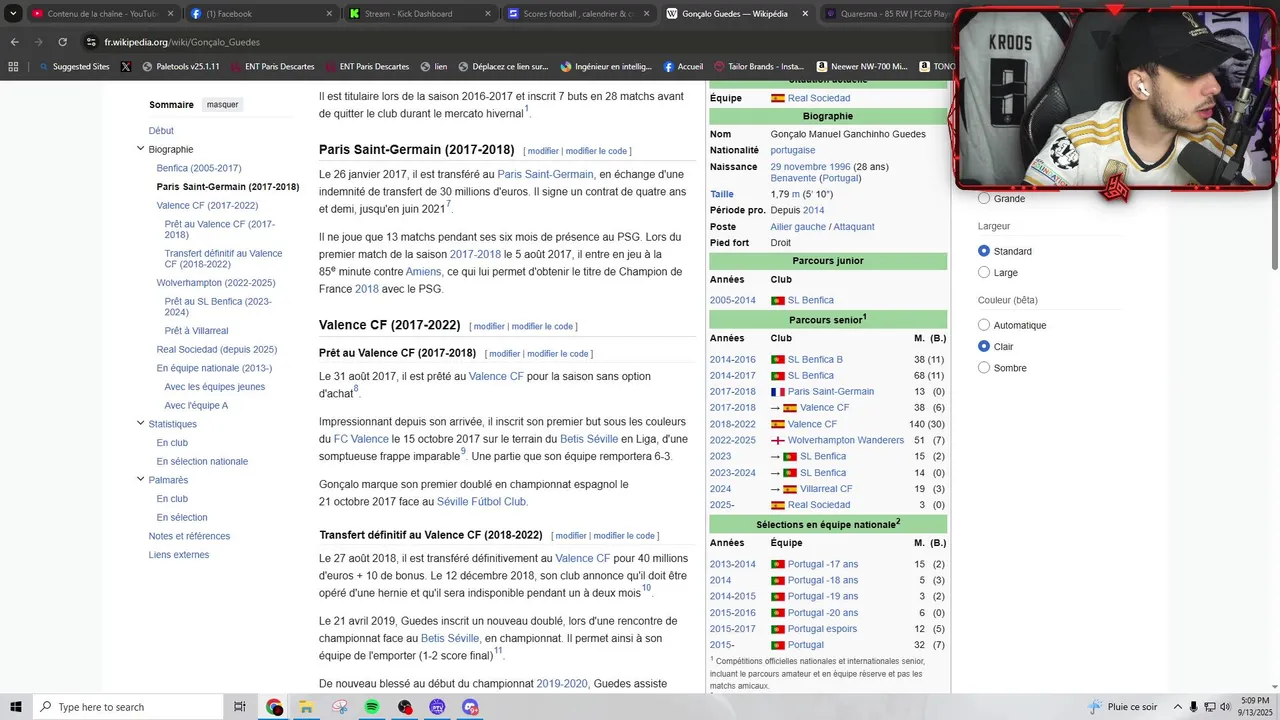Open Task View in the taskbar
The height and width of the screenshot is (720, 1280).
pos(240,707)
